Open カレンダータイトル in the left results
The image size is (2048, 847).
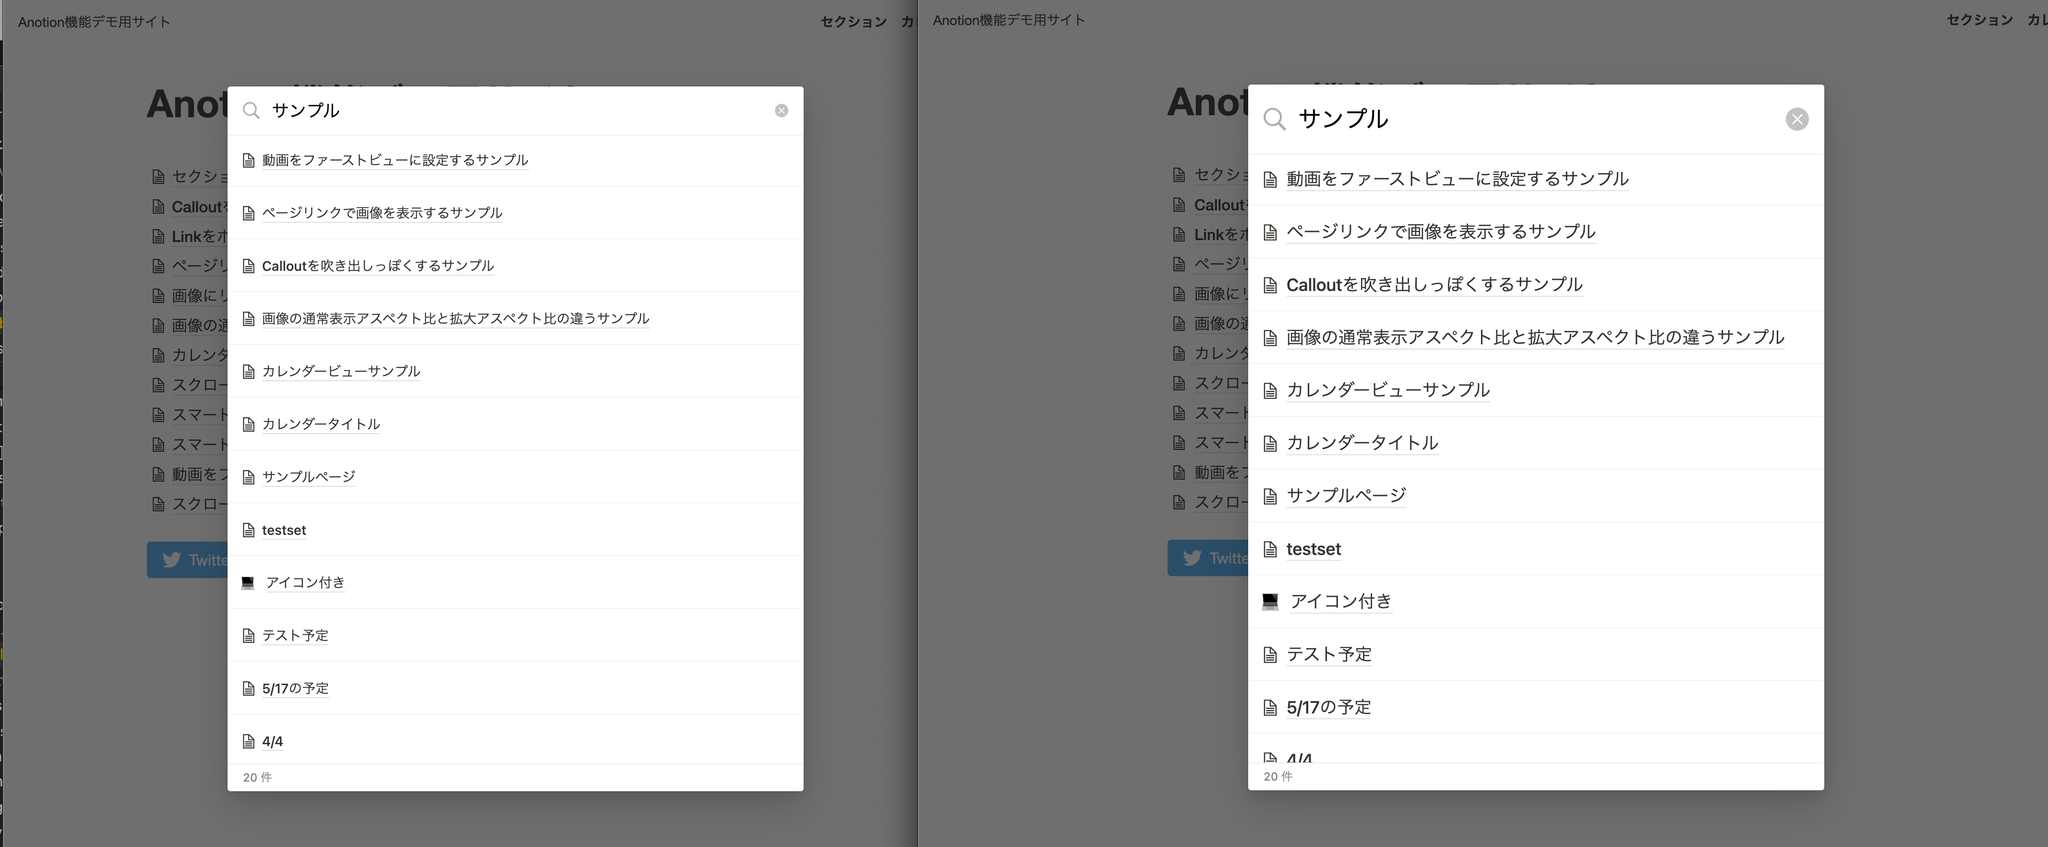(x=321, y=424)
